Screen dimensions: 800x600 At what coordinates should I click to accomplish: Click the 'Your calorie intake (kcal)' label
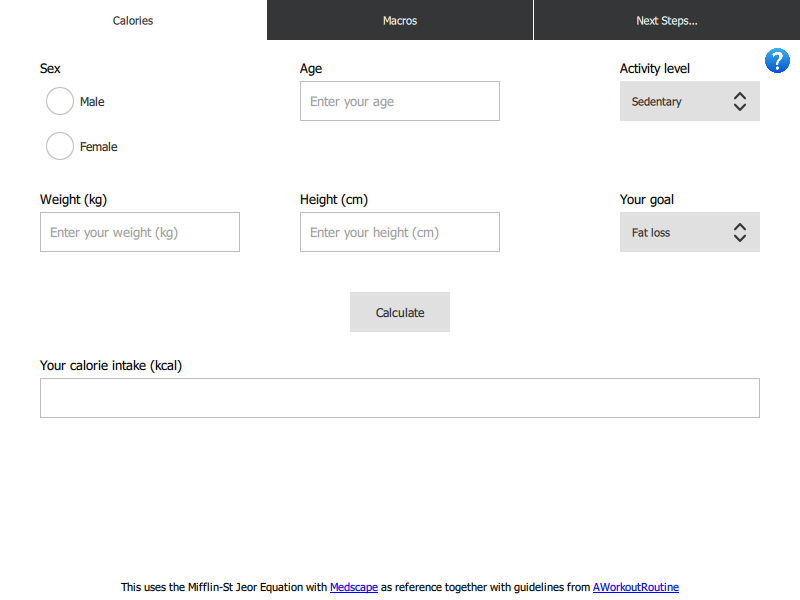pyautogui.click(x=111, y=366)
